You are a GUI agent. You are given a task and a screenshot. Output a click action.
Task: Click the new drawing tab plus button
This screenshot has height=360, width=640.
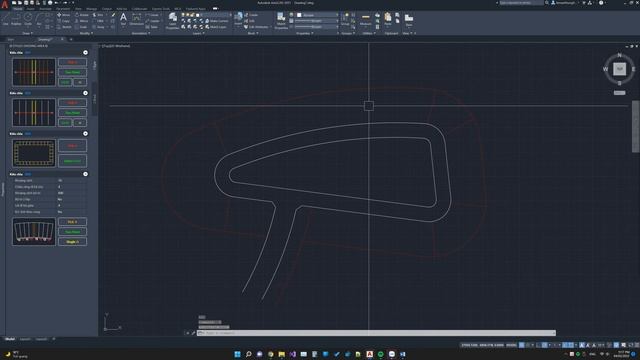click(x=71, y=40)
